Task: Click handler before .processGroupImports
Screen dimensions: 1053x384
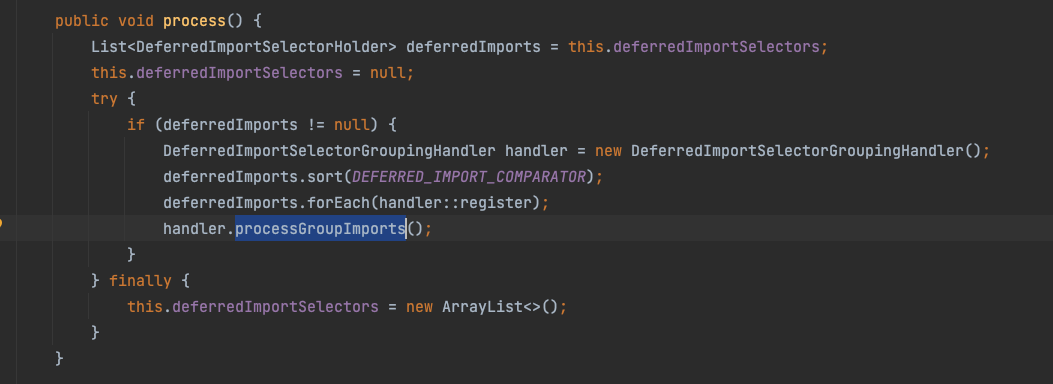Action: click(x=195, y=228)
